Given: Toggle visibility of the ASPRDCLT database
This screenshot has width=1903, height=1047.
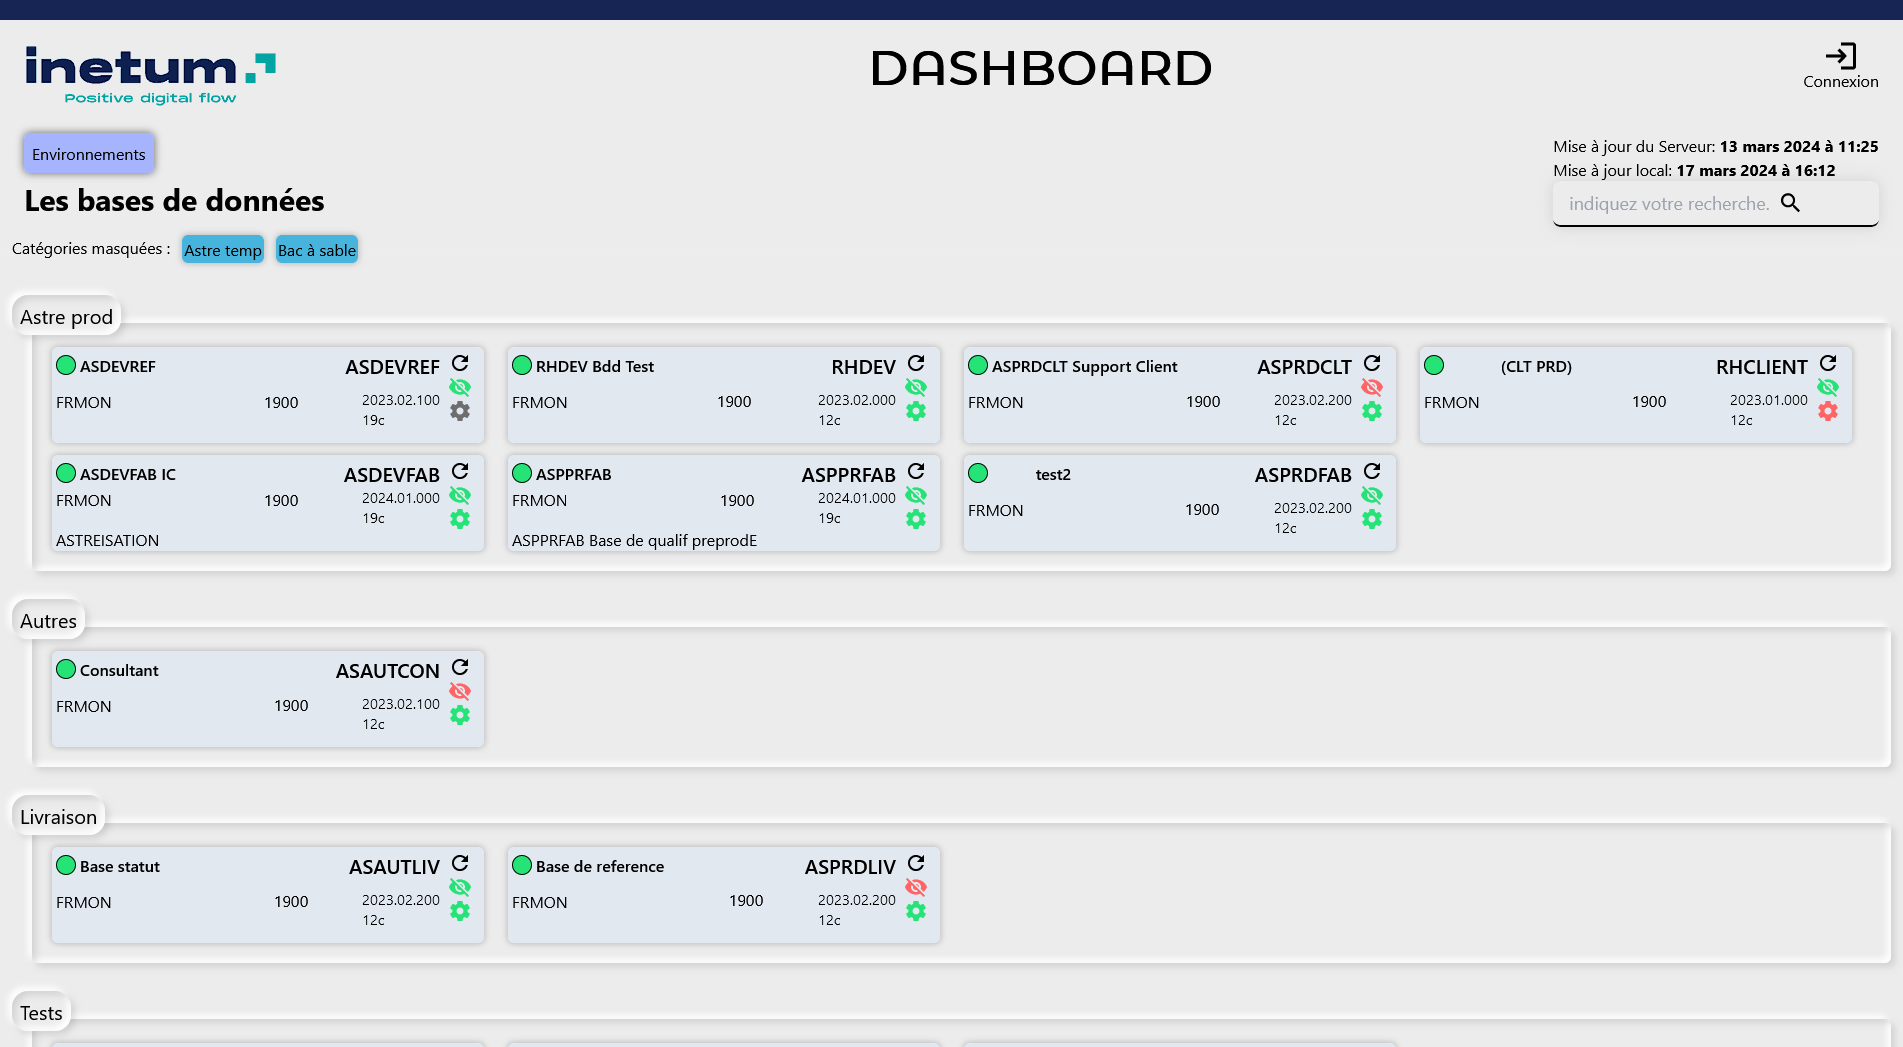Looking at the screenshot, I should click(x=1372, y=387).
